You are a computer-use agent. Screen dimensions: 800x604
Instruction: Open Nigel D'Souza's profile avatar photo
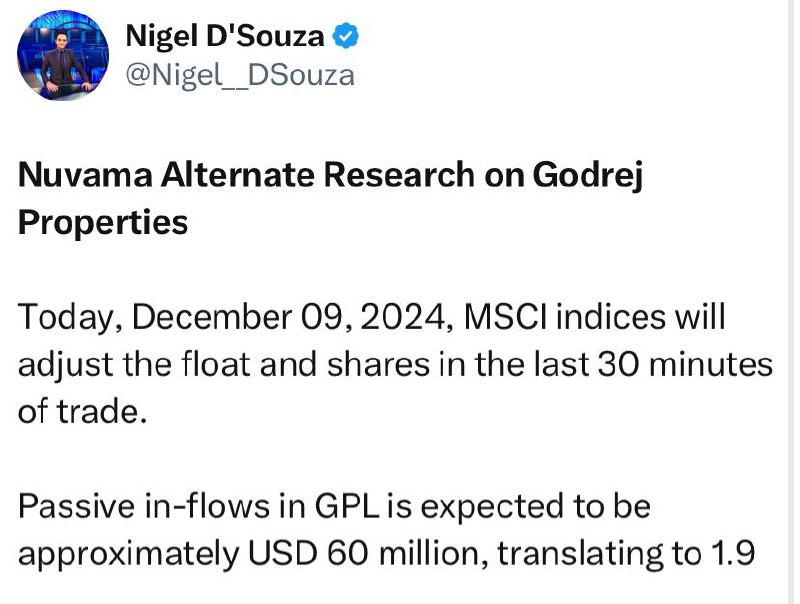pos(63,55)
